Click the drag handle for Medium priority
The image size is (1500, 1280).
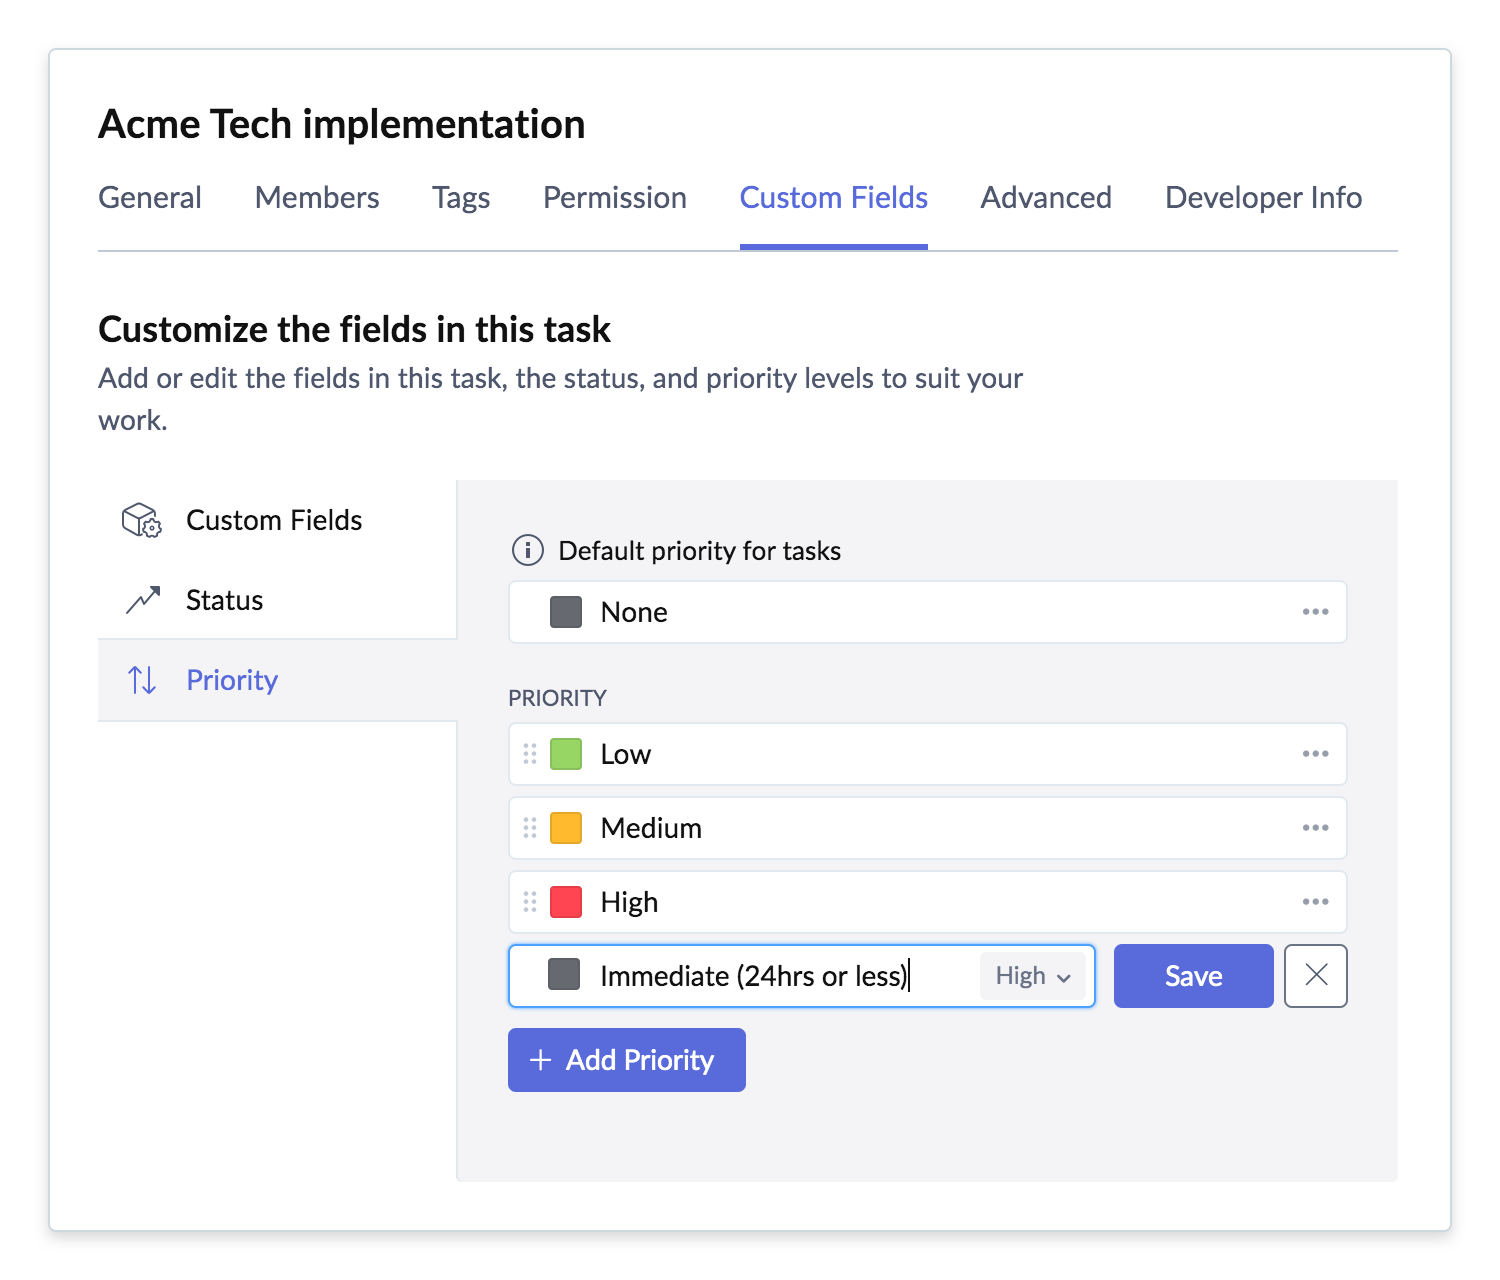[530, 828]
